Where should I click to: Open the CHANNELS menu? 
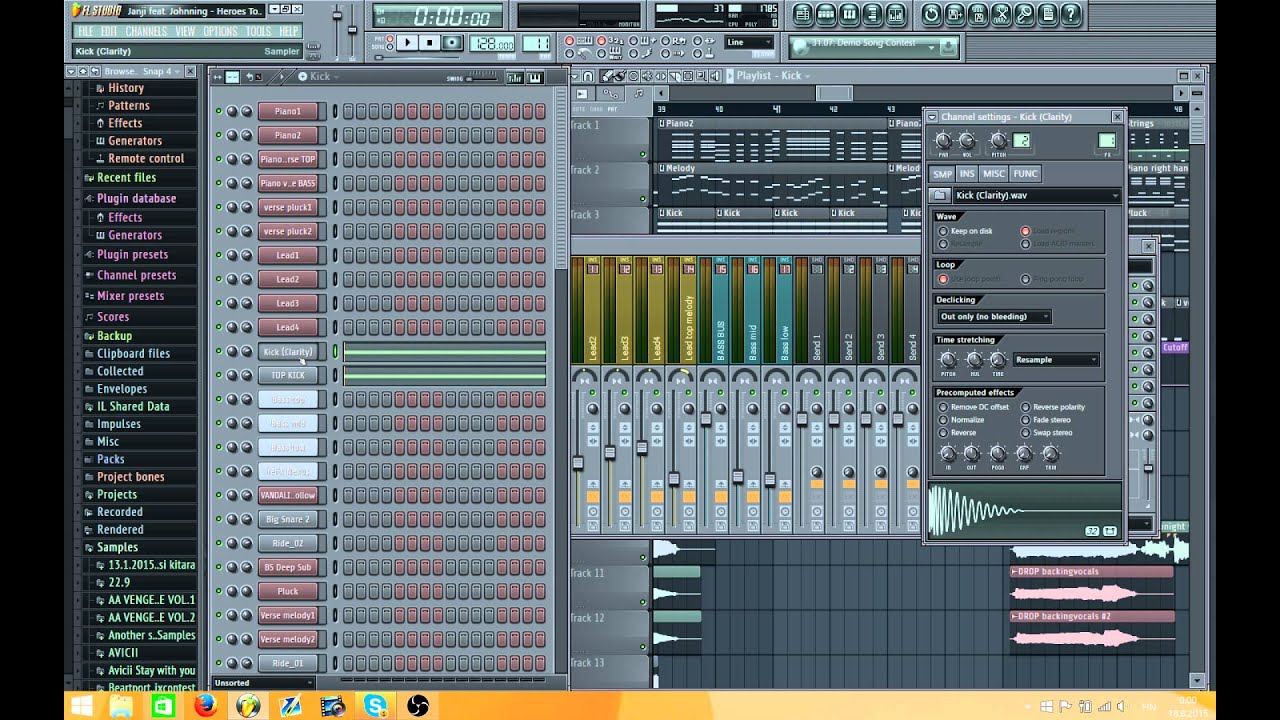pos(146,31)
